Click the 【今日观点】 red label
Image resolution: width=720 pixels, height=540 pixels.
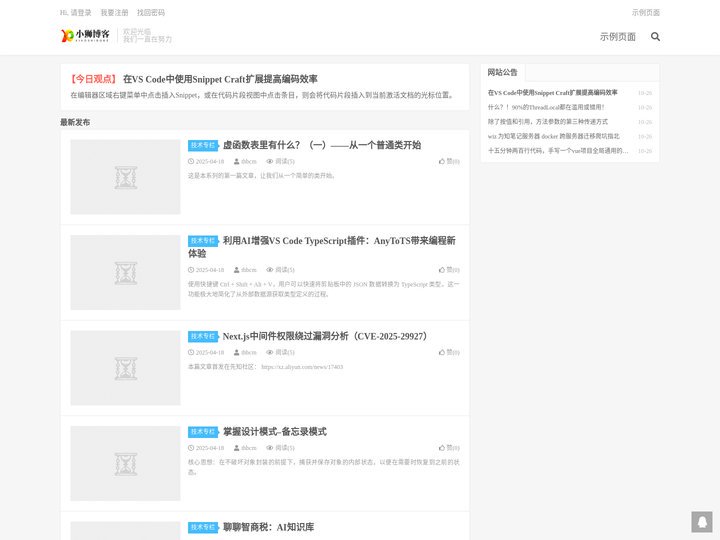[93, 79]
